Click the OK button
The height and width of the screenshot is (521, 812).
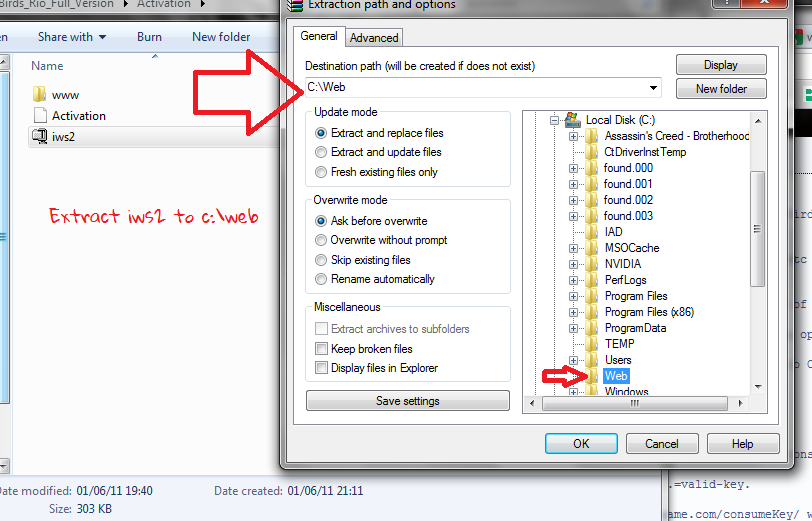pos(581,444)
